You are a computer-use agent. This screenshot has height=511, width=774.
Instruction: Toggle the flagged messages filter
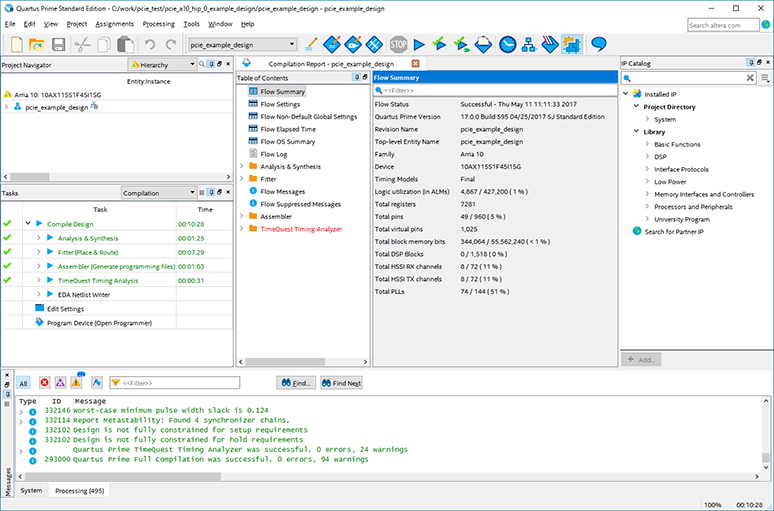pos(97,383)
